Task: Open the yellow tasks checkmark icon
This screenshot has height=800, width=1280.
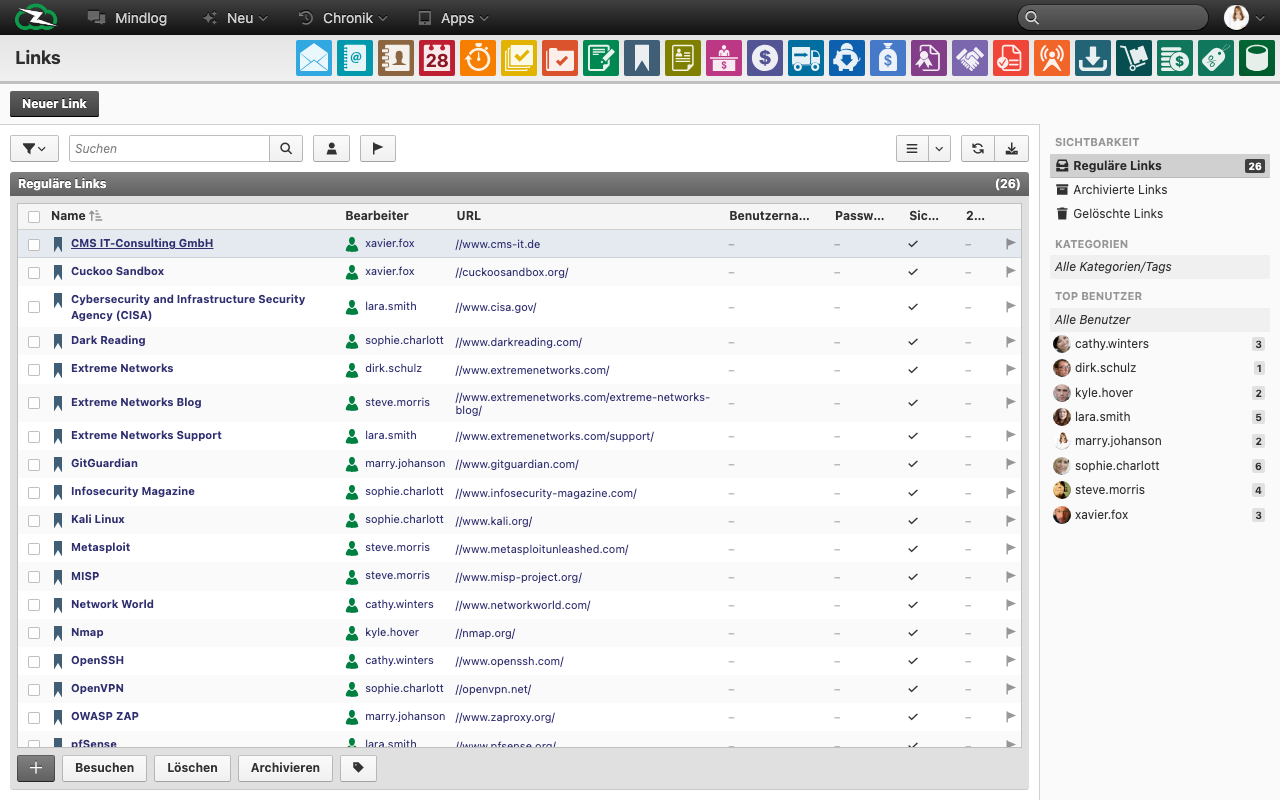Action: point(519,58)
